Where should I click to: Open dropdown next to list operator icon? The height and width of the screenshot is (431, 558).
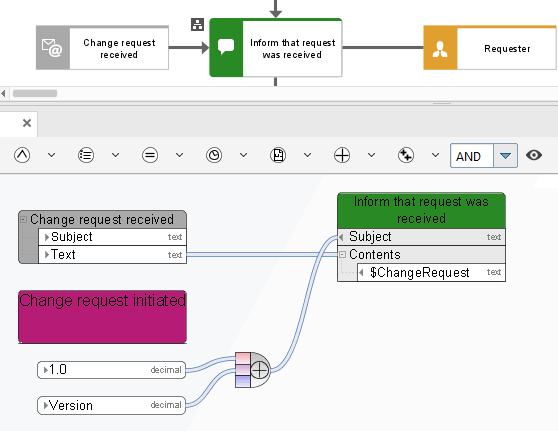coord(115,155)
